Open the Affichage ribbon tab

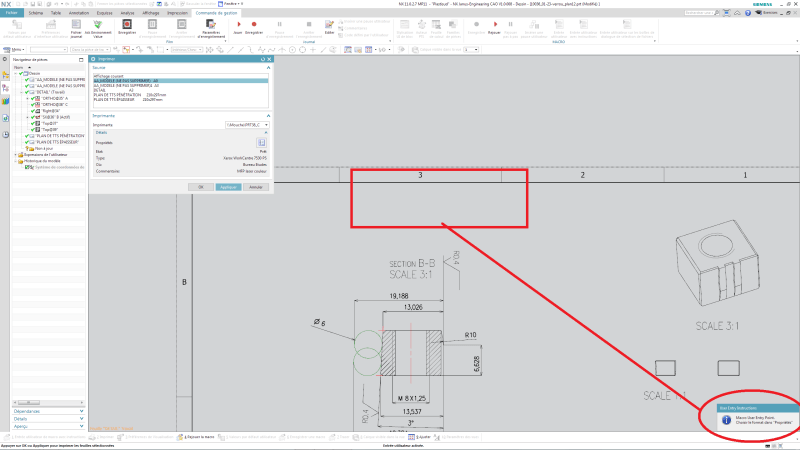151,13
